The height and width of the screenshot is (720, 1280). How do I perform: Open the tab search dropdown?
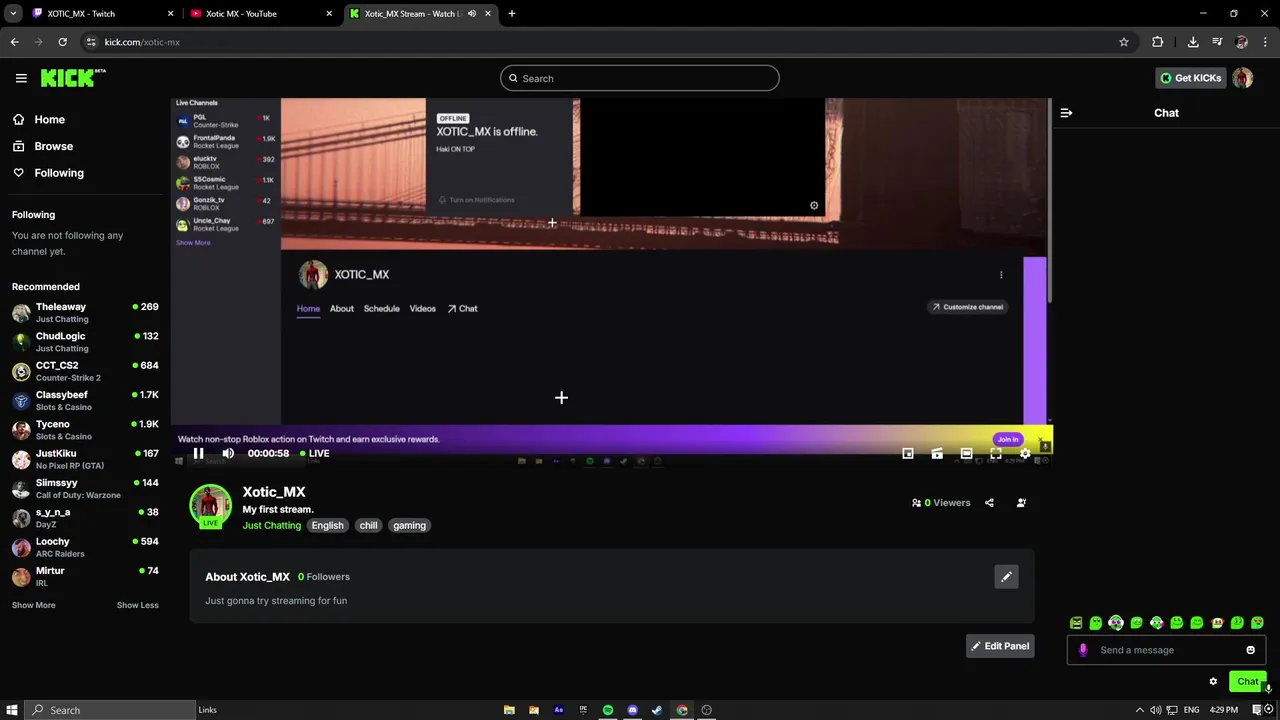coord(13,14)
